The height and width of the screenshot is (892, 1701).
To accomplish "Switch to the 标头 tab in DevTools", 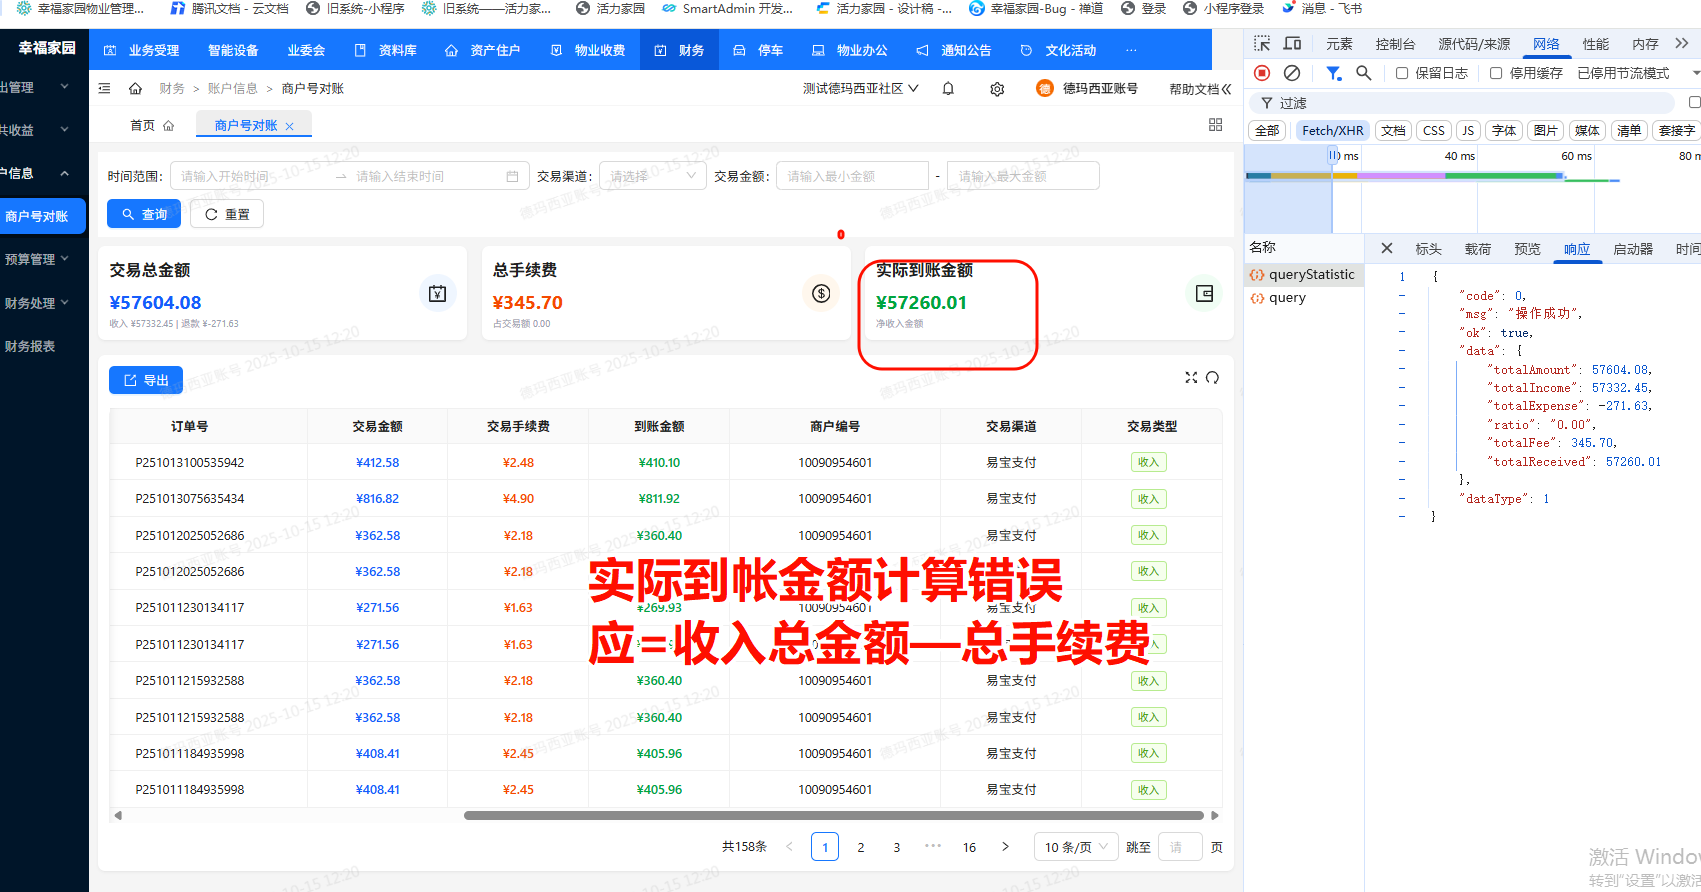I will (x=1428, y=249).
